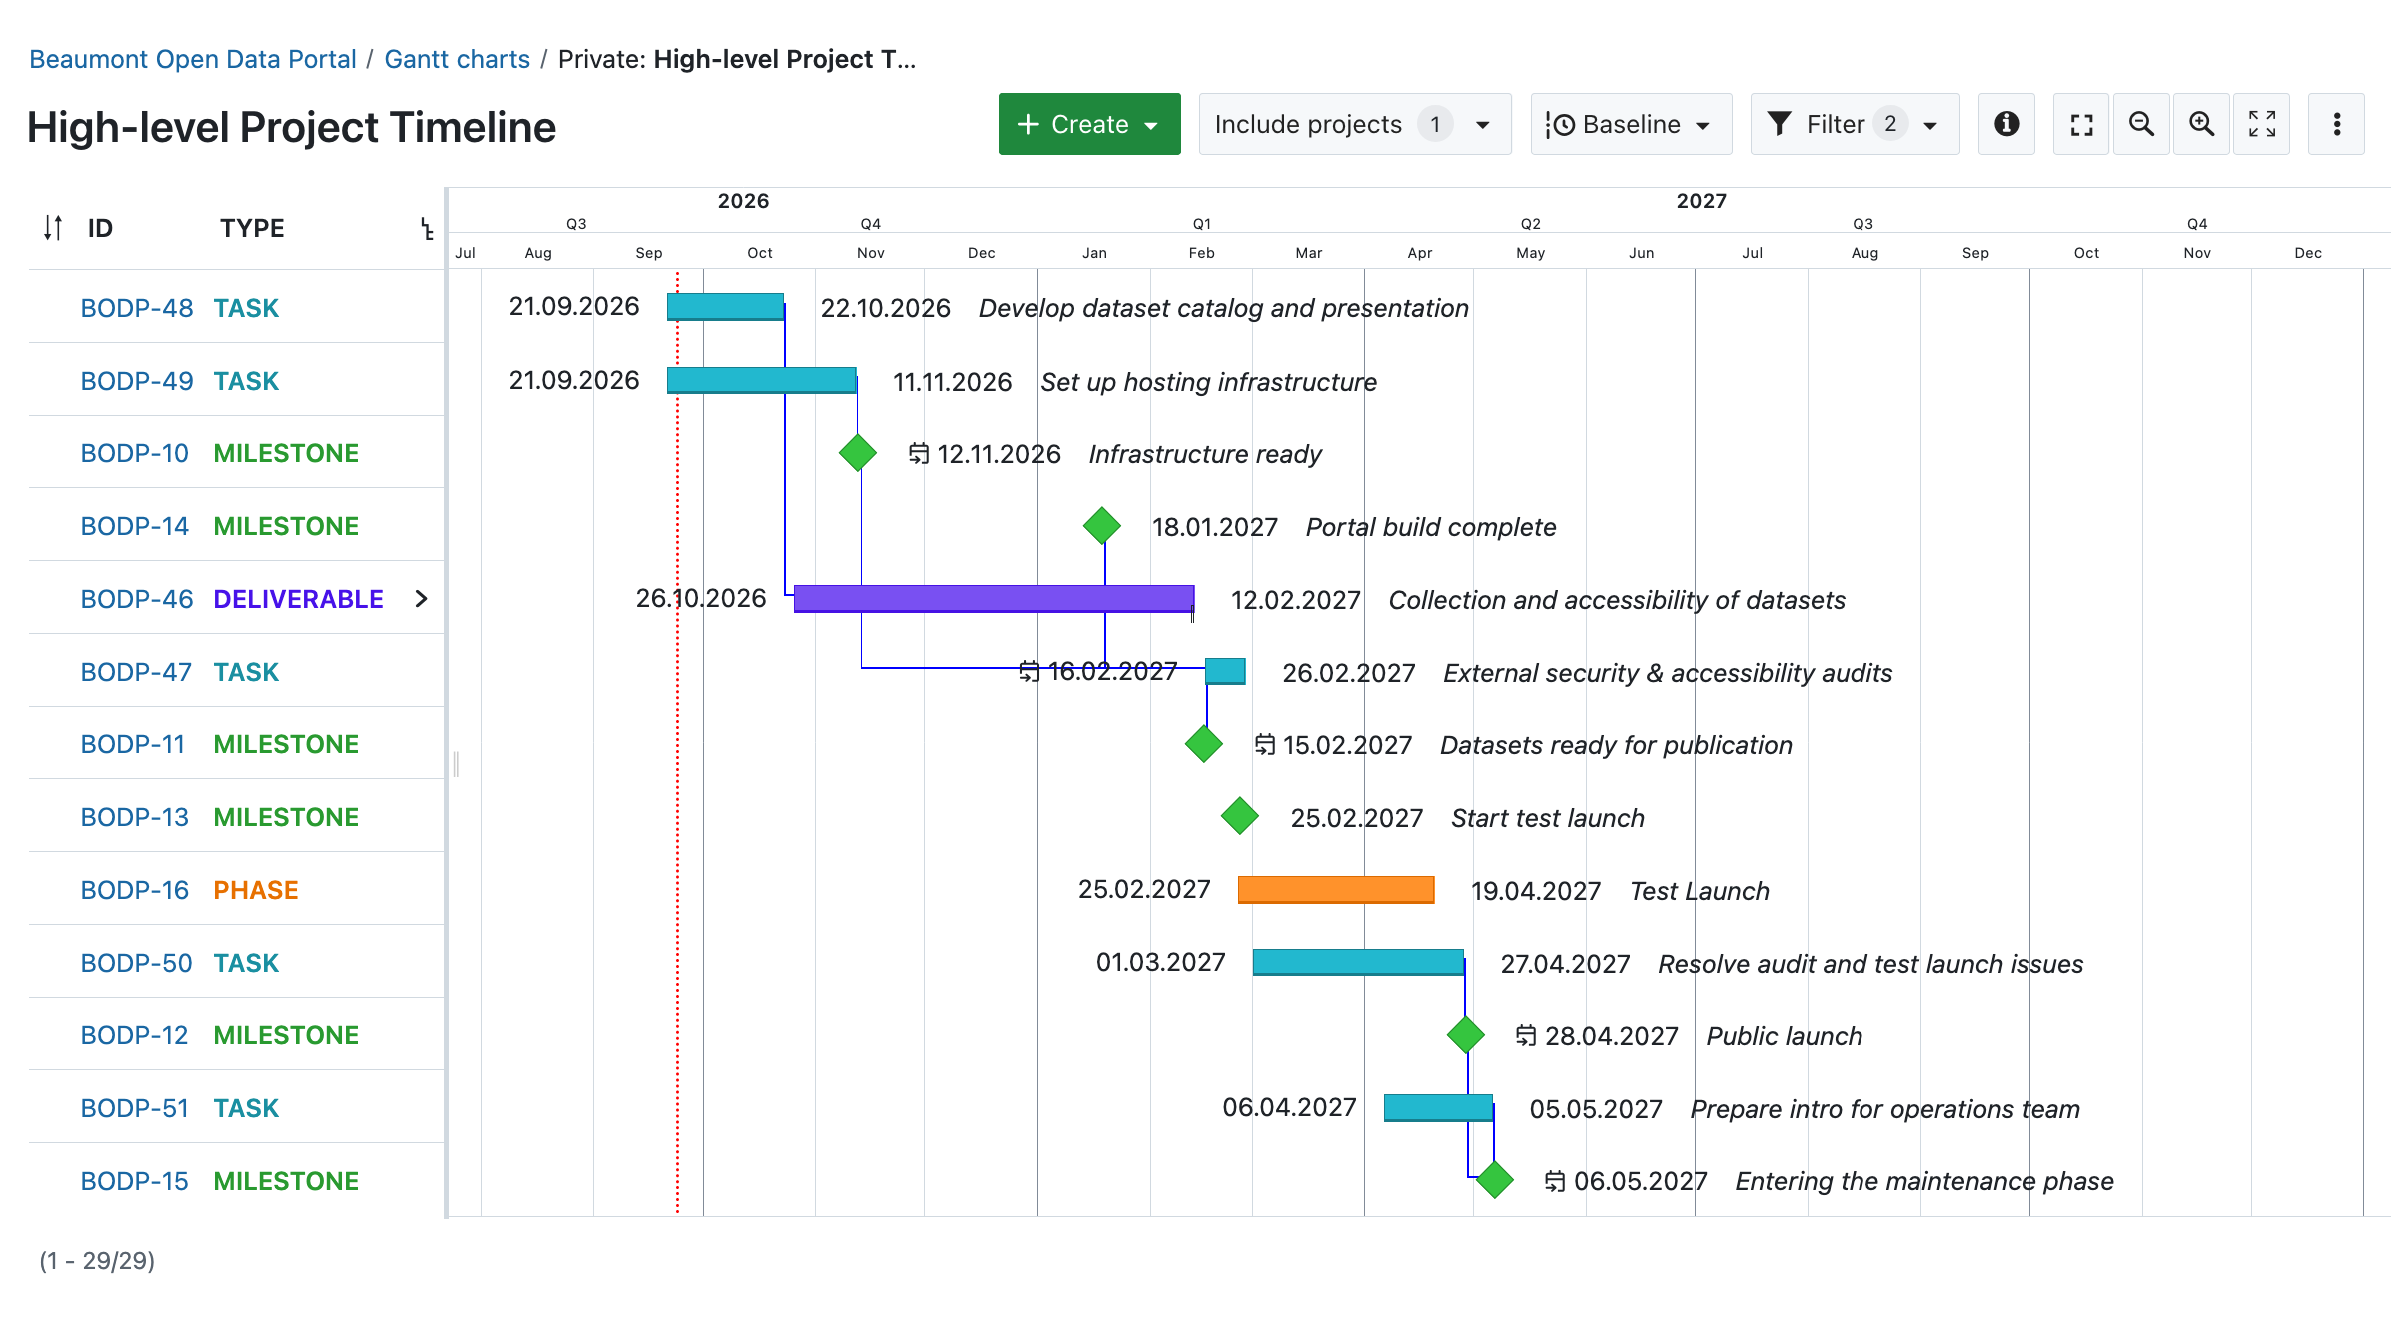Open work package BODP-15
The height and width of the screenshot is (1318, 2392).
pyautogui.click(x=135, y=1181)
